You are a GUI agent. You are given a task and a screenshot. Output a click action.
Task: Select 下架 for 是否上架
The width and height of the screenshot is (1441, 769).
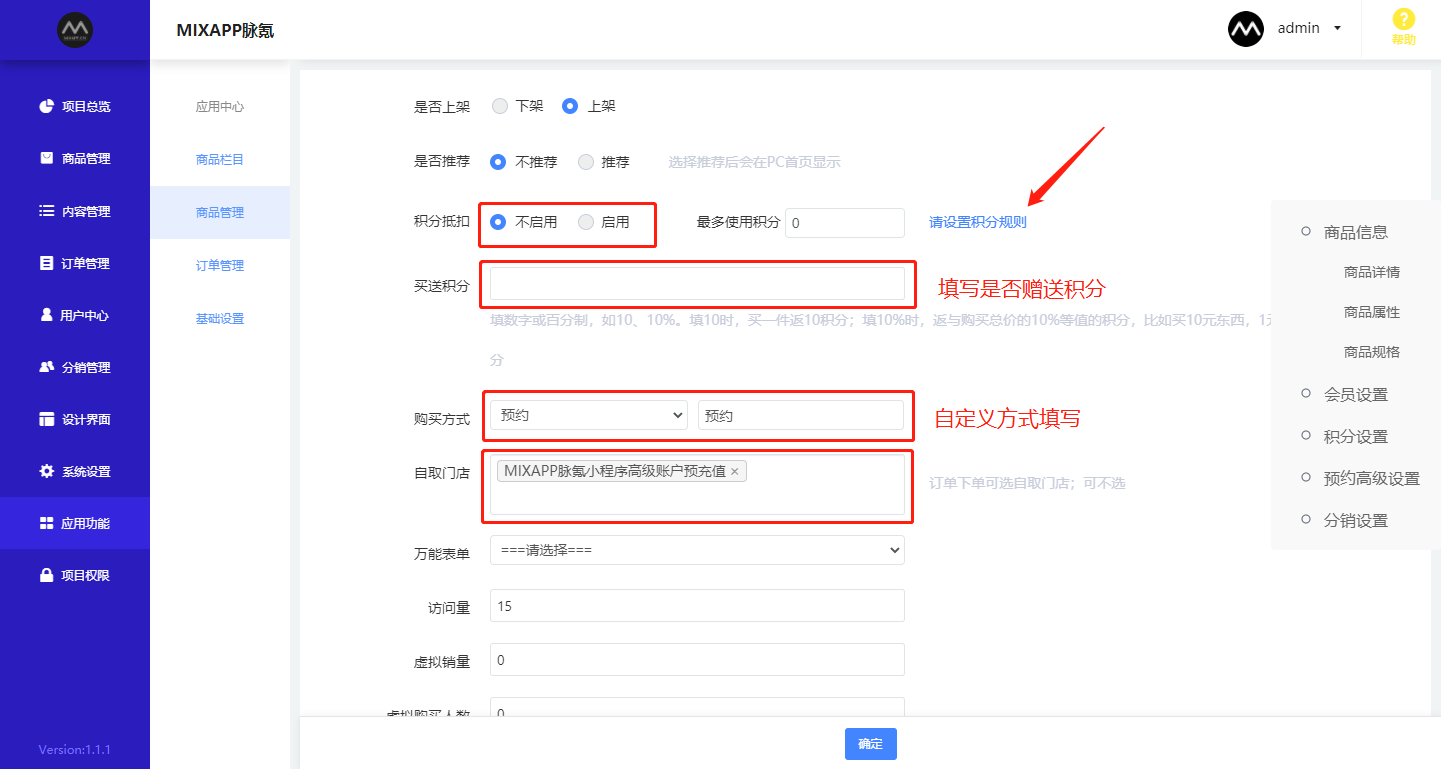coord(500,106)
